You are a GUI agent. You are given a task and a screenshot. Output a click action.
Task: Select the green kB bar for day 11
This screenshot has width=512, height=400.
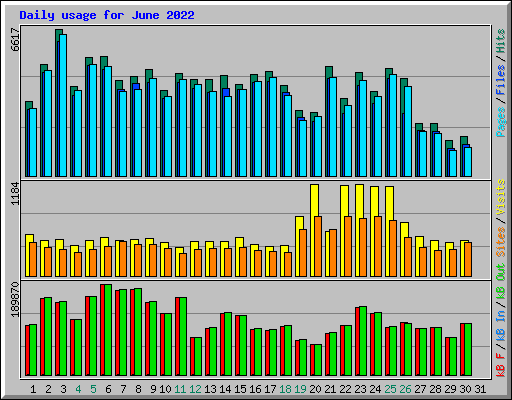183,337
